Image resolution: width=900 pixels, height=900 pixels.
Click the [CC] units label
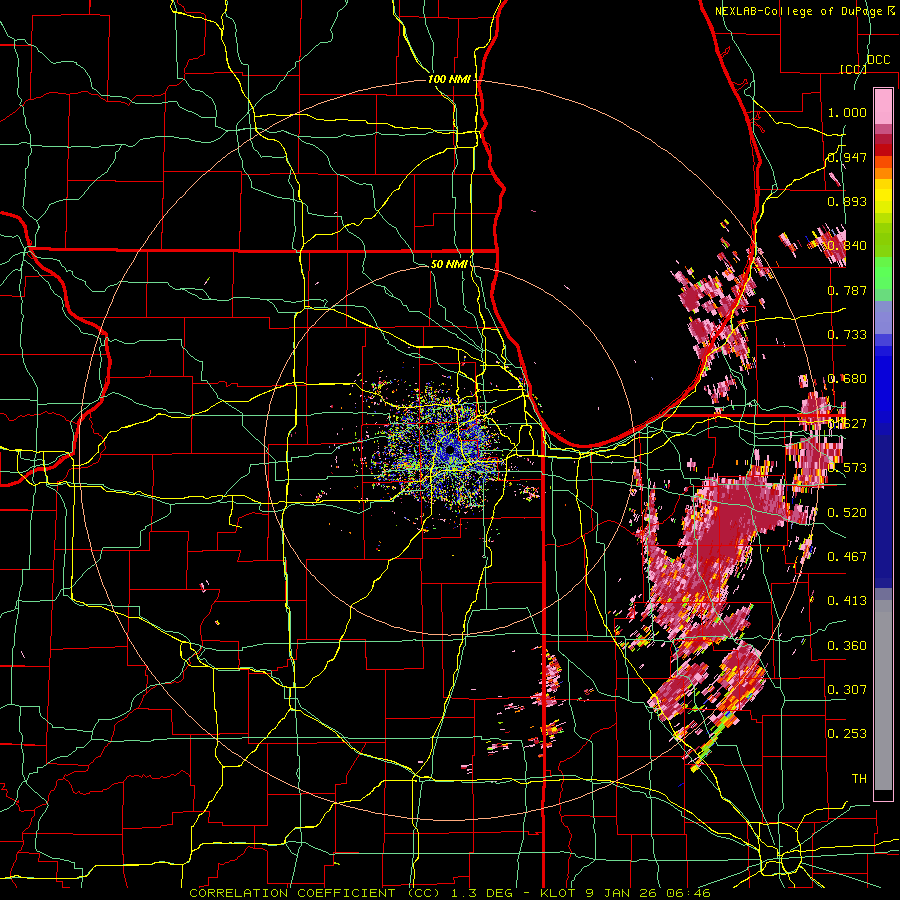[x=853, y=69]
